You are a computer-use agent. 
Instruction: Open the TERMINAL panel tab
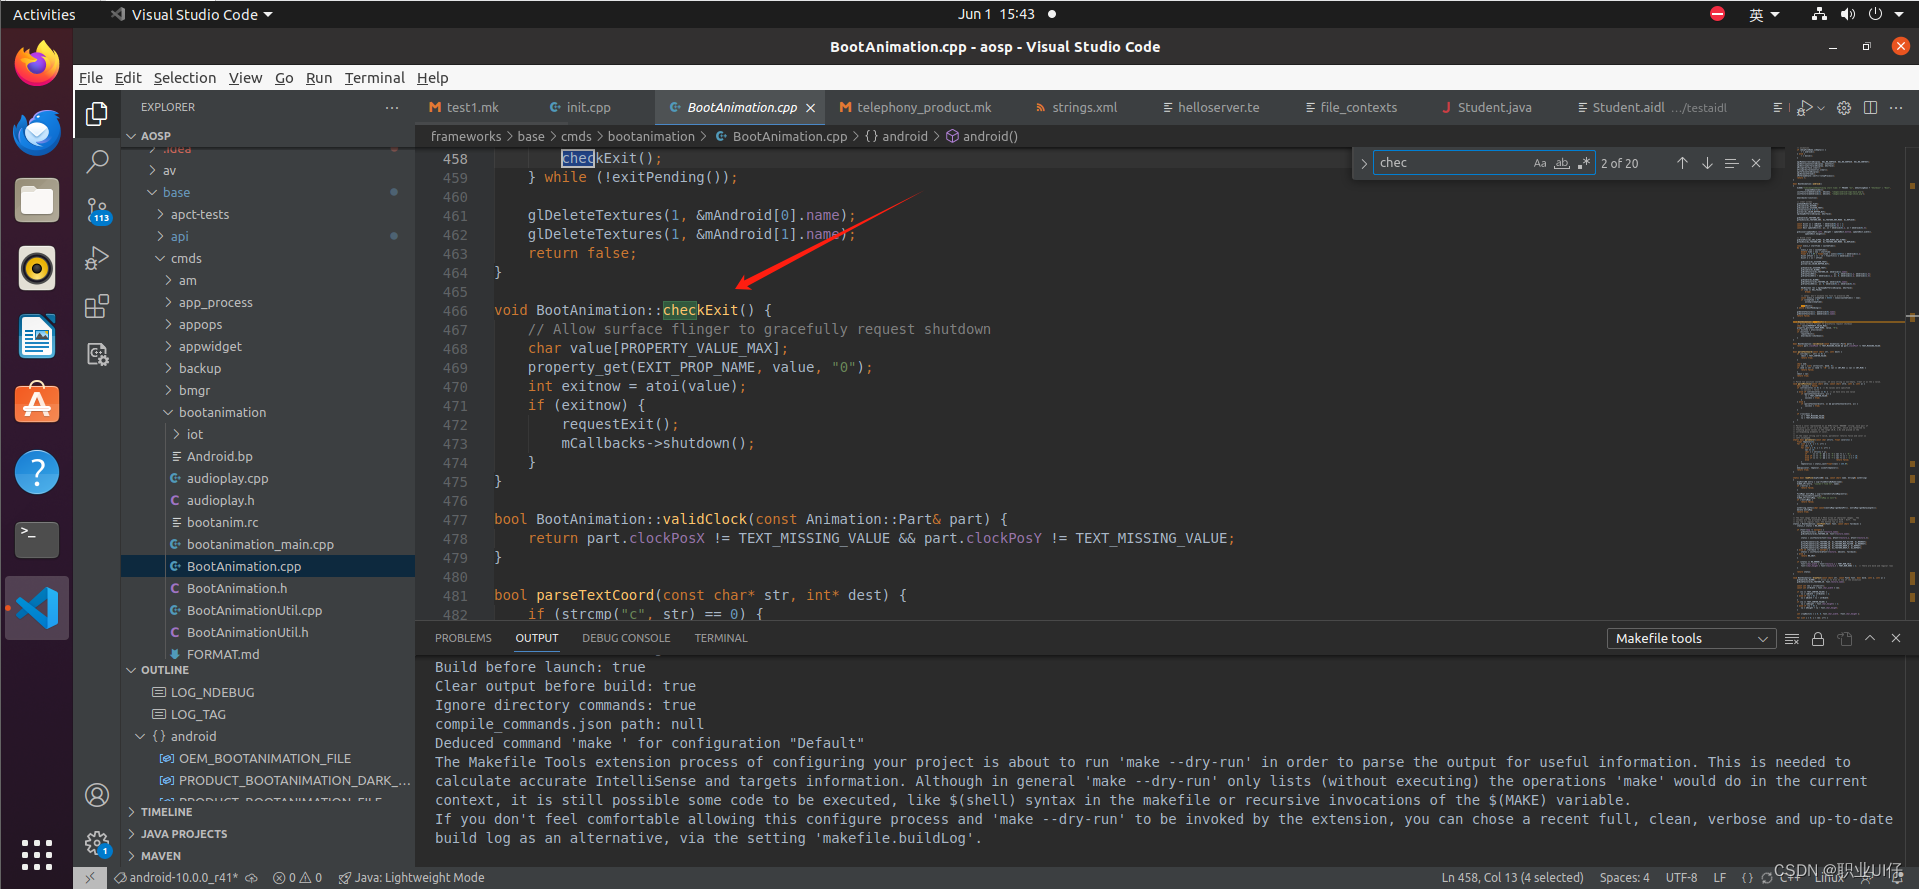point(721,638)
